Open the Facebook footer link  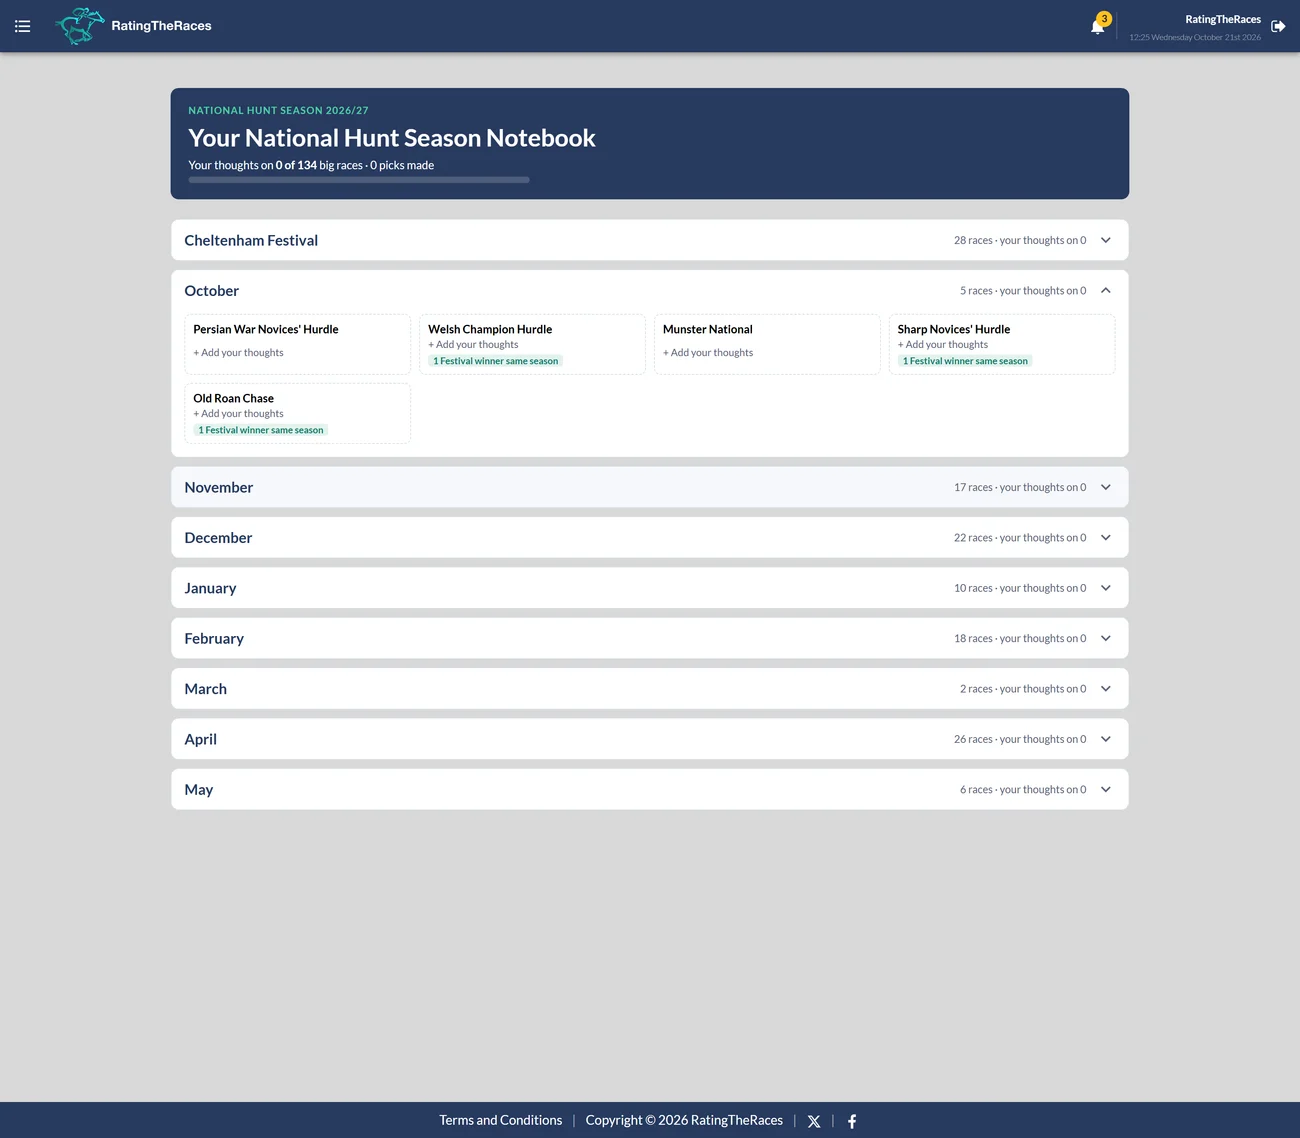click(852, 1121)
